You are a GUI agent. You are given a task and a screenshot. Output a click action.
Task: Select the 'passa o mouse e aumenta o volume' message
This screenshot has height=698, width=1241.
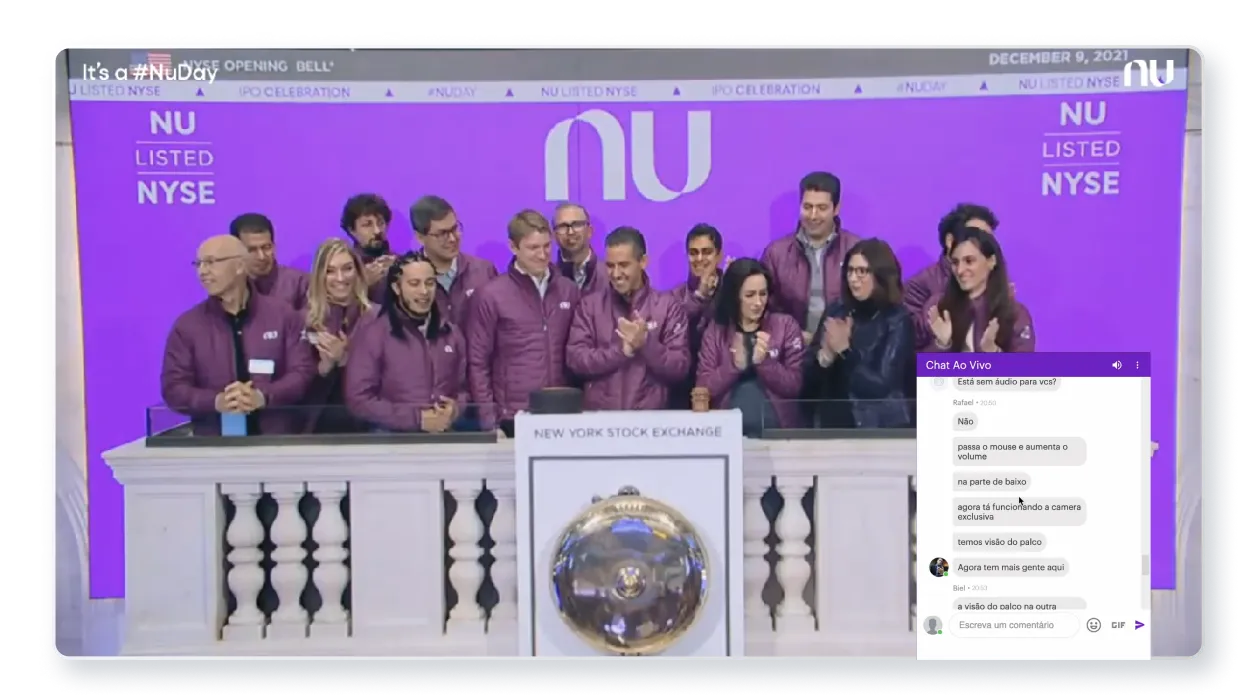pos(1019,451)
